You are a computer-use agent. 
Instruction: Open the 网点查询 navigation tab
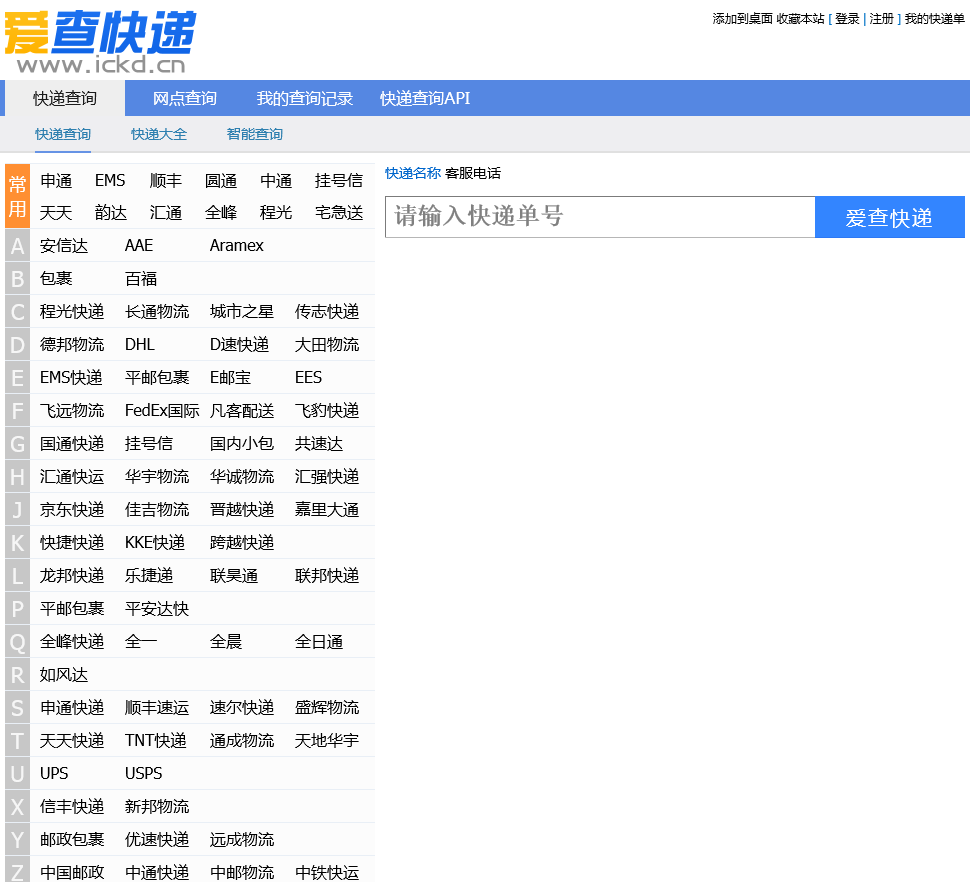[185, 98]
